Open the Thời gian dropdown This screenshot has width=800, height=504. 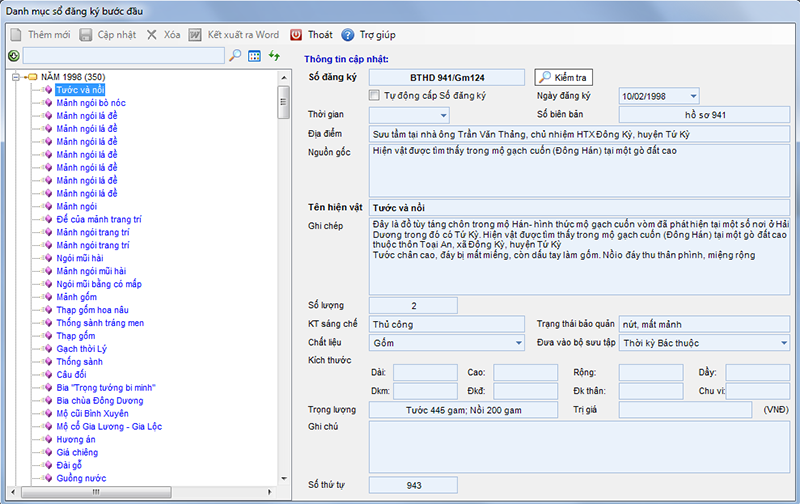(443, 115)
